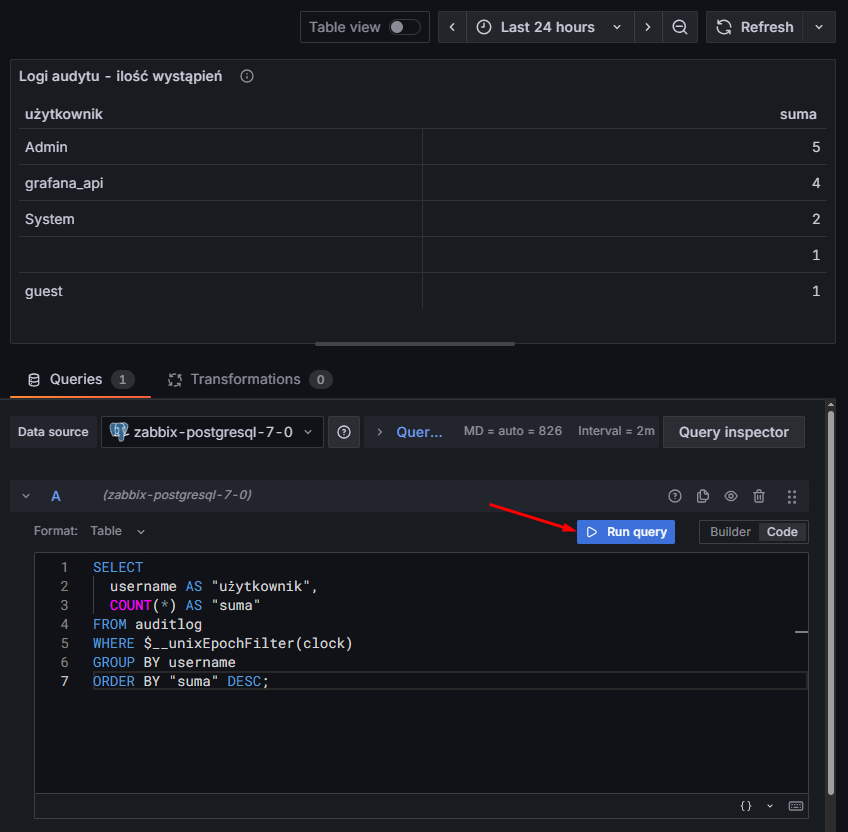
Task: Show help for query A
Action: 675,496
